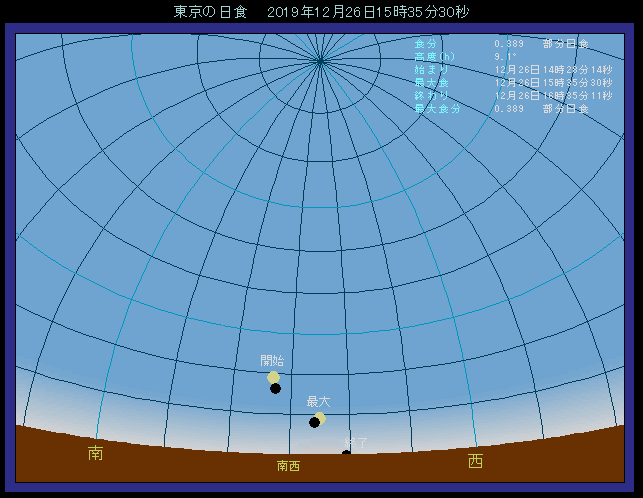Image resolution: width=643 pixels, height=498 pixels.
Task: Click the black moon disc at eclipse start
Action: coord(275,388)
